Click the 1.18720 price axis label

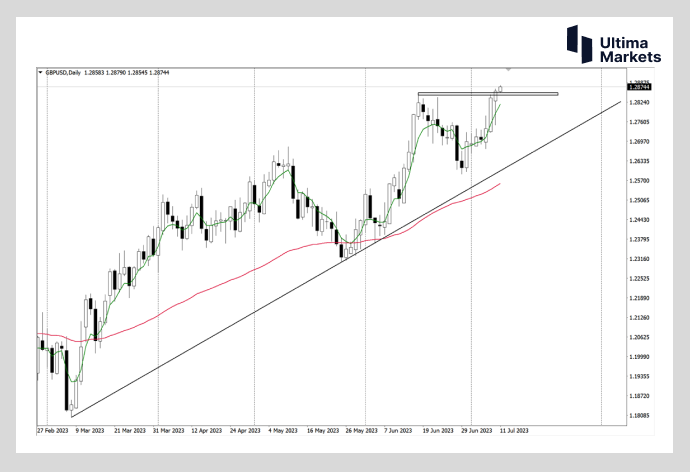point(639,396)
